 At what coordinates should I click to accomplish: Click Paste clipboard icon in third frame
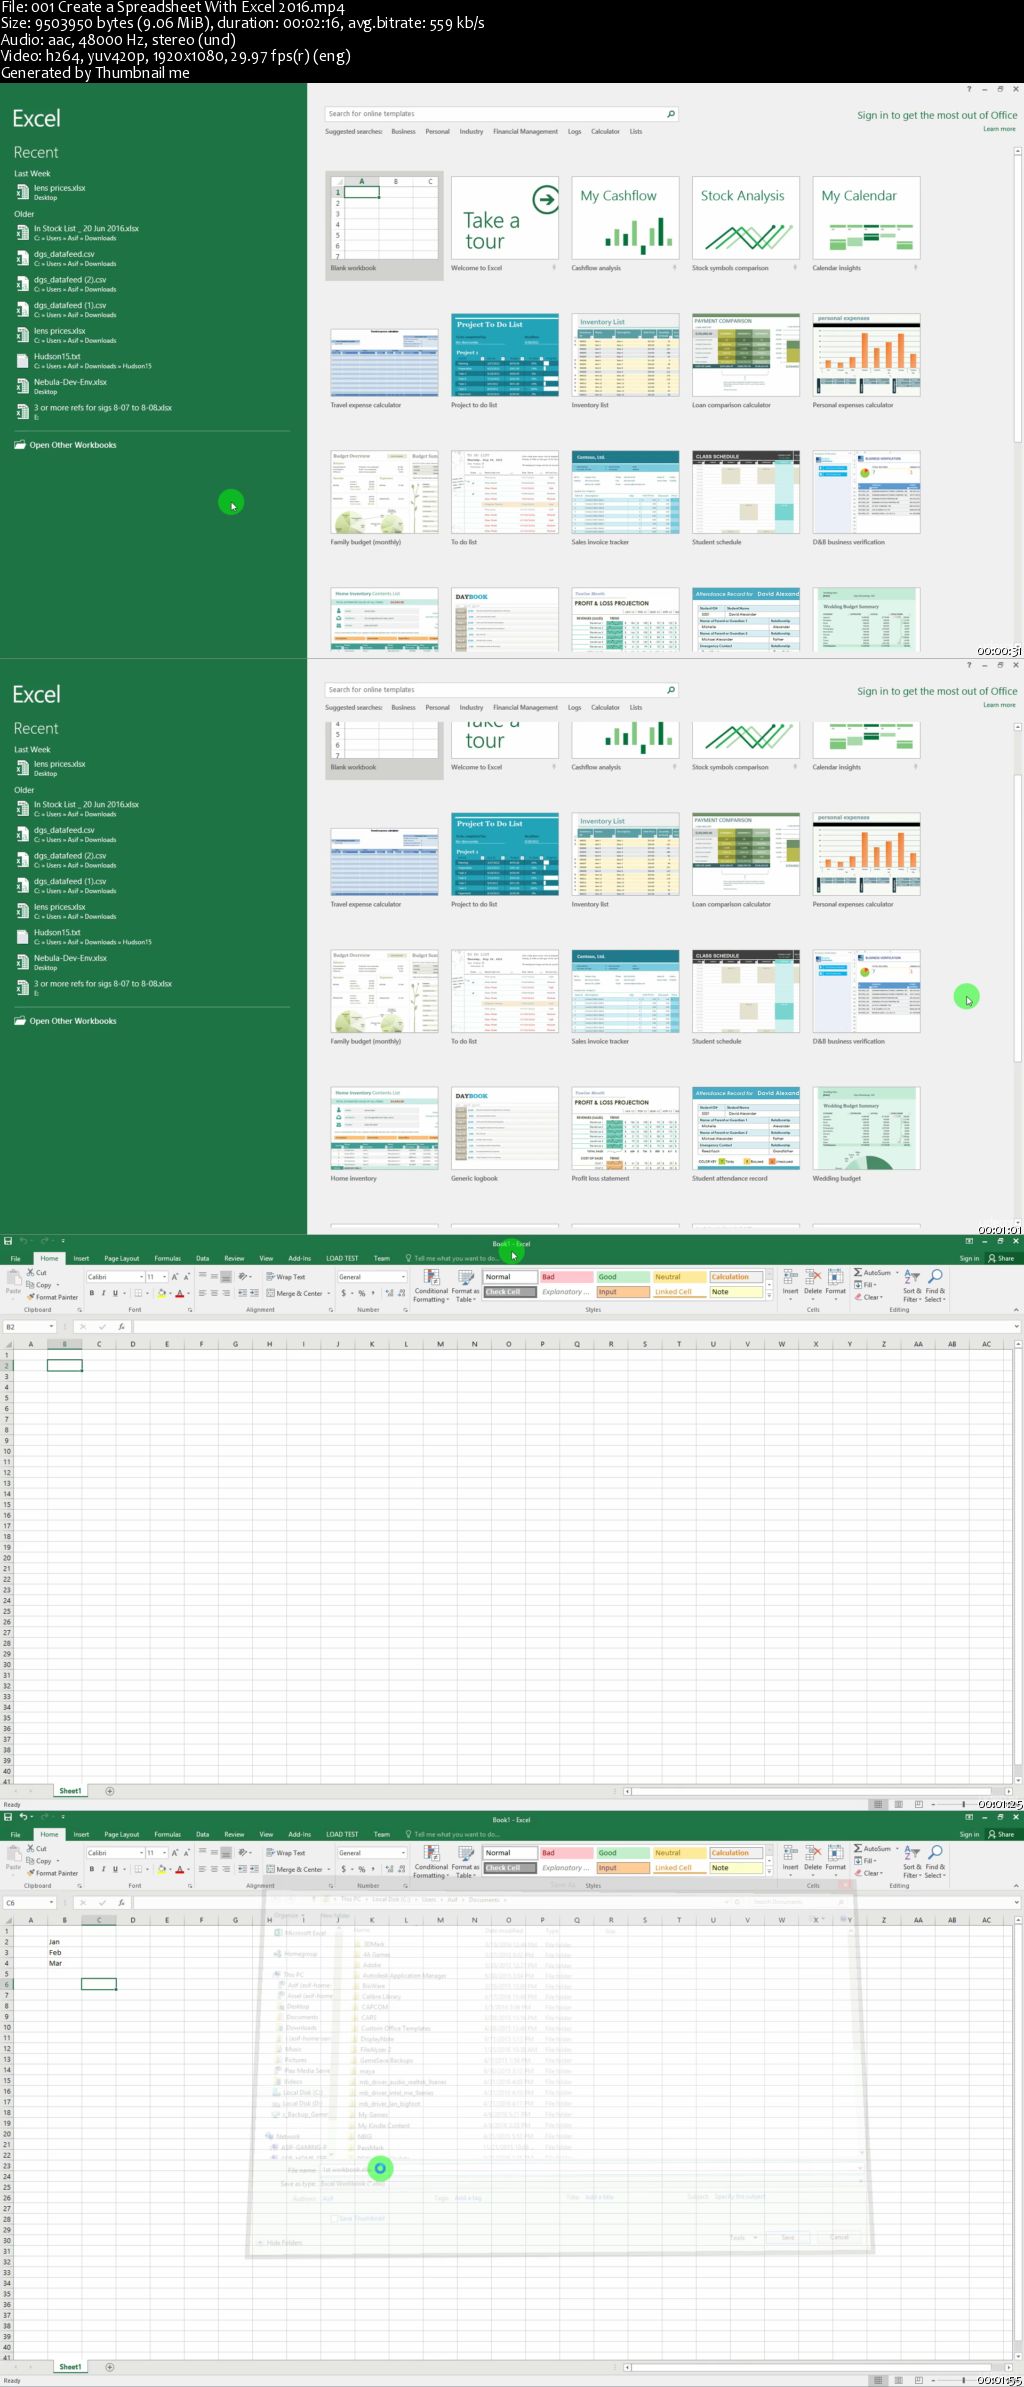coord(13,1277)
